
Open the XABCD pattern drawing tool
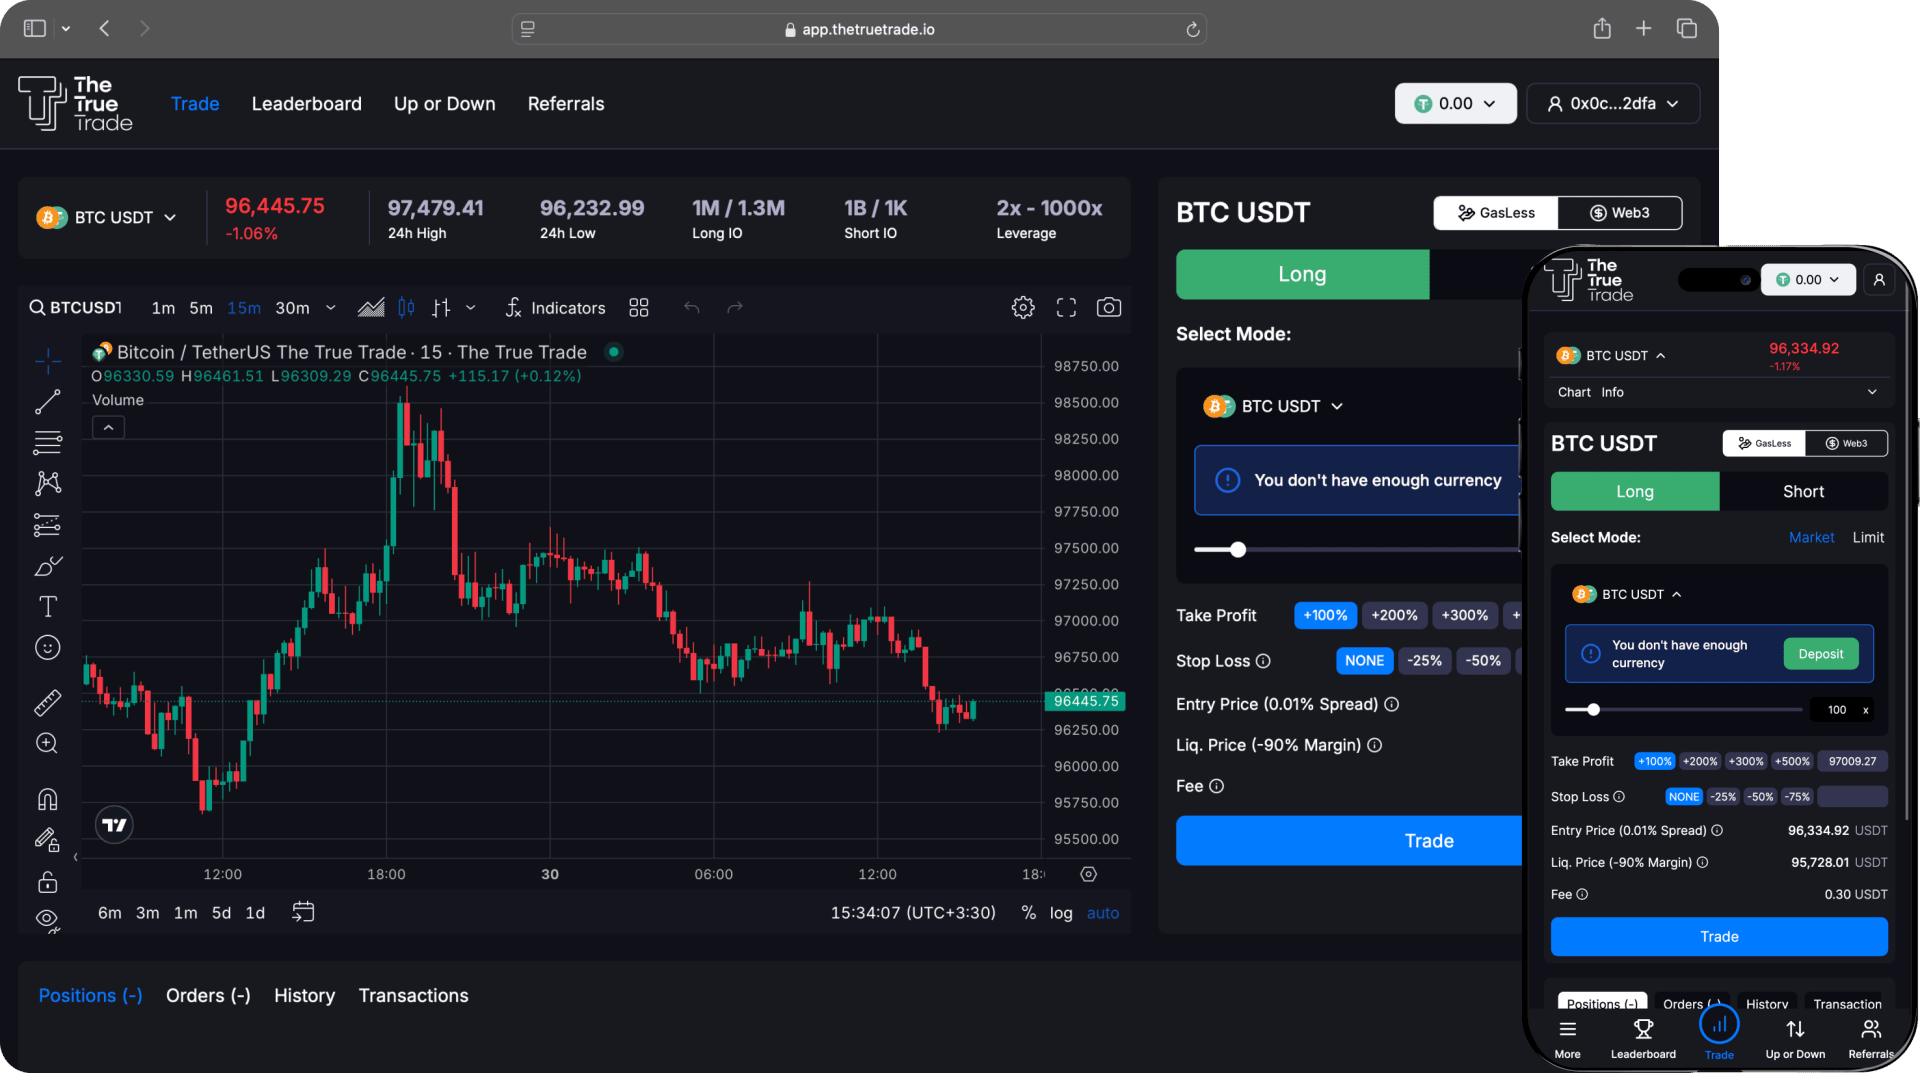pos(47,483)
